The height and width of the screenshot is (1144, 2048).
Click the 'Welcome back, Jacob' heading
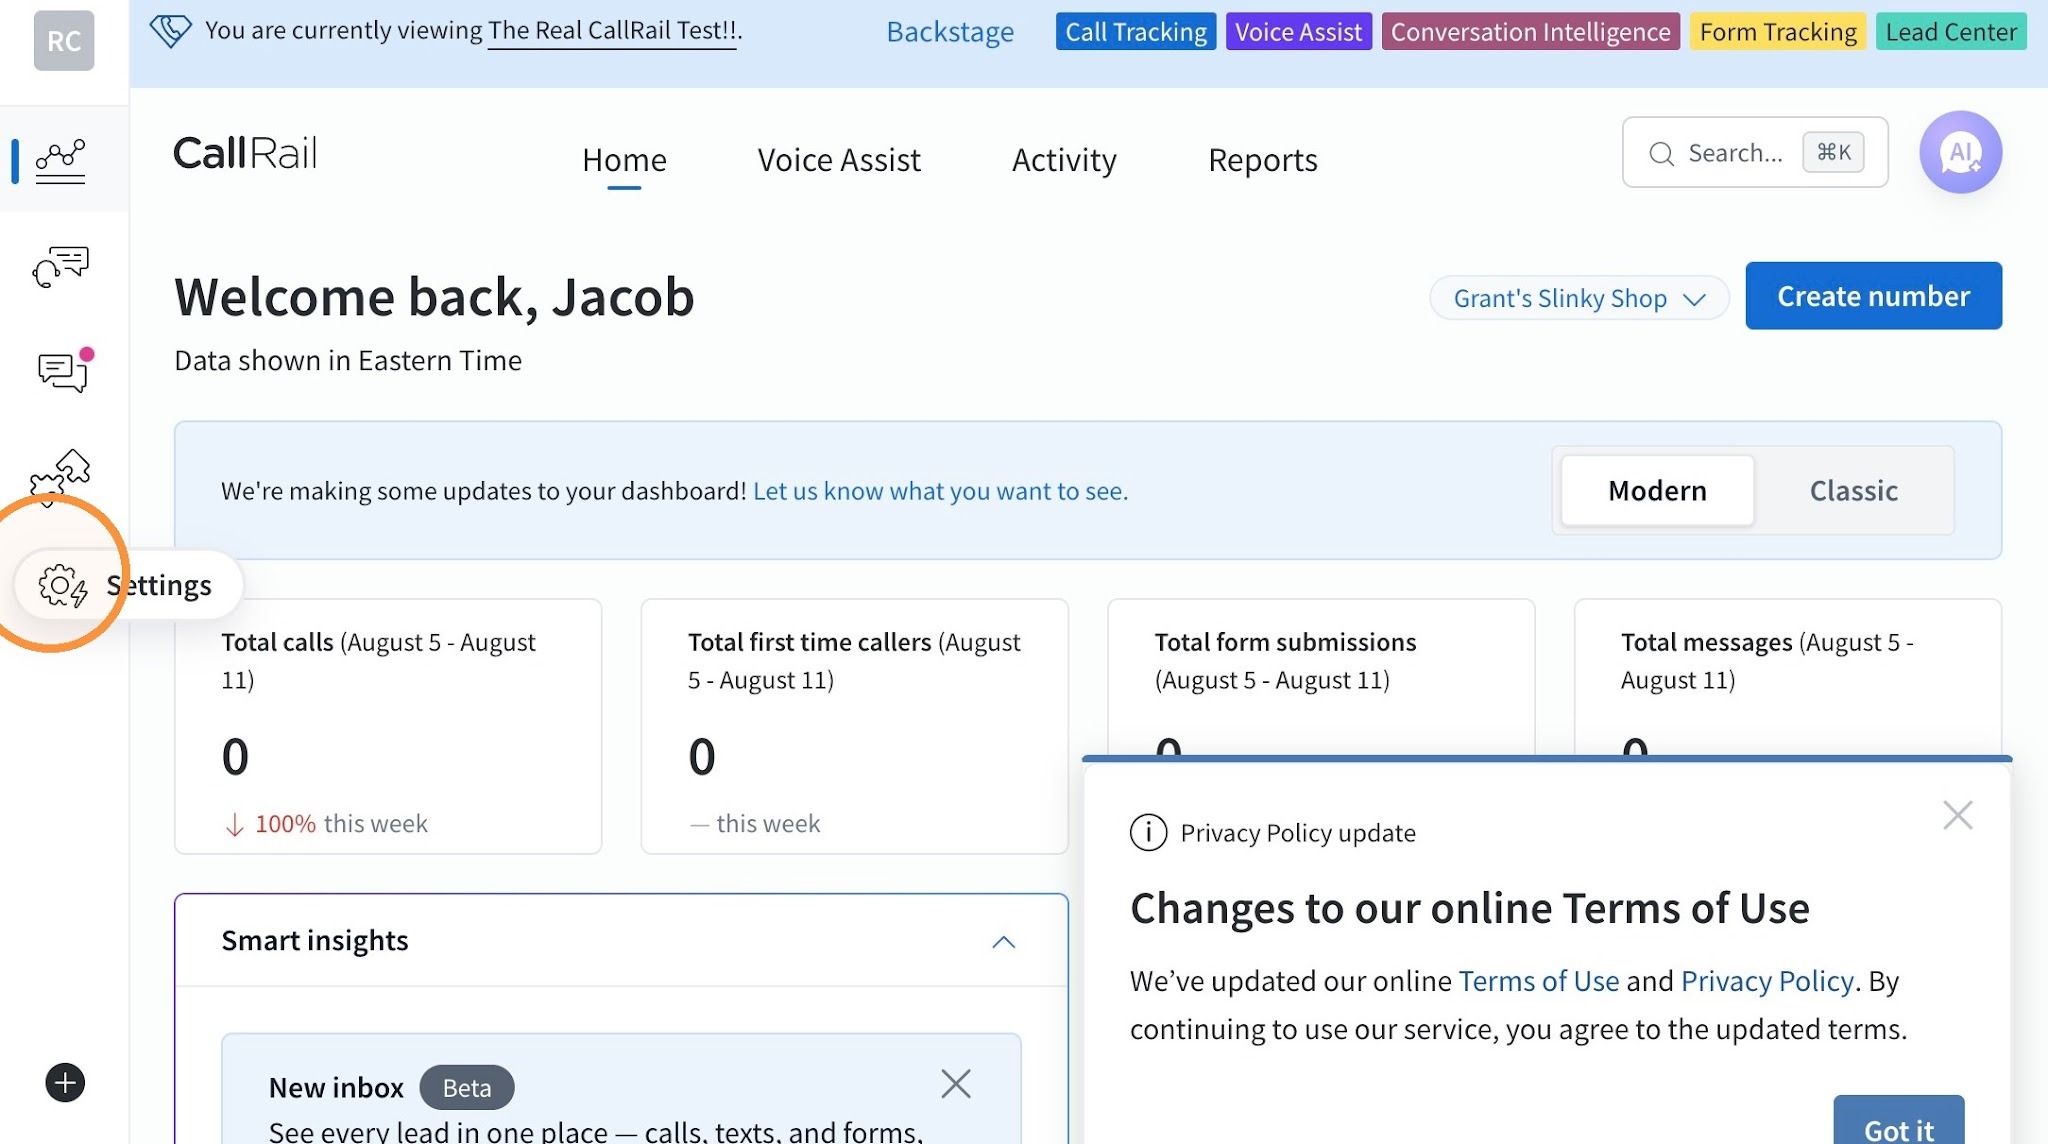pyautogui.click(x=434, y=297)
